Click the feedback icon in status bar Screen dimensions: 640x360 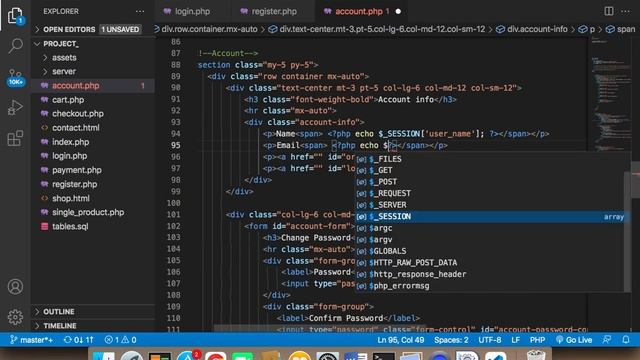tap(607, 340)
